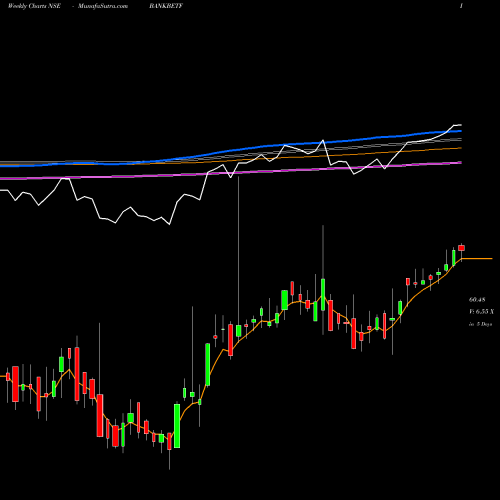Click the 'in 5 Days' label
Screen dimensions: 500x500
click(x=480, y=324)
